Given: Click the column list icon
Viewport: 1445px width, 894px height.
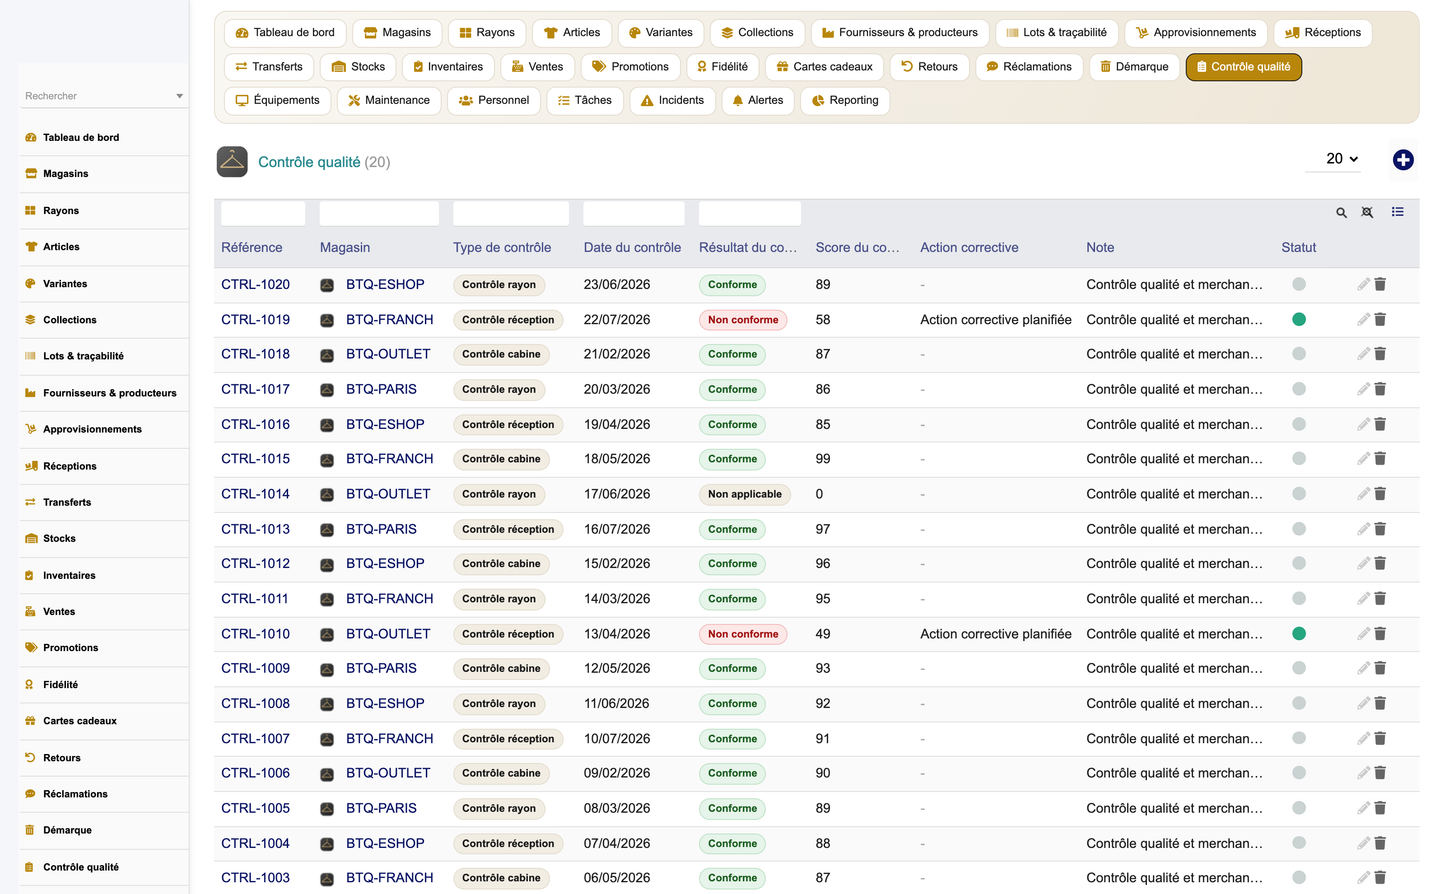Looking at the screenshot, I should pos(1397,212).
